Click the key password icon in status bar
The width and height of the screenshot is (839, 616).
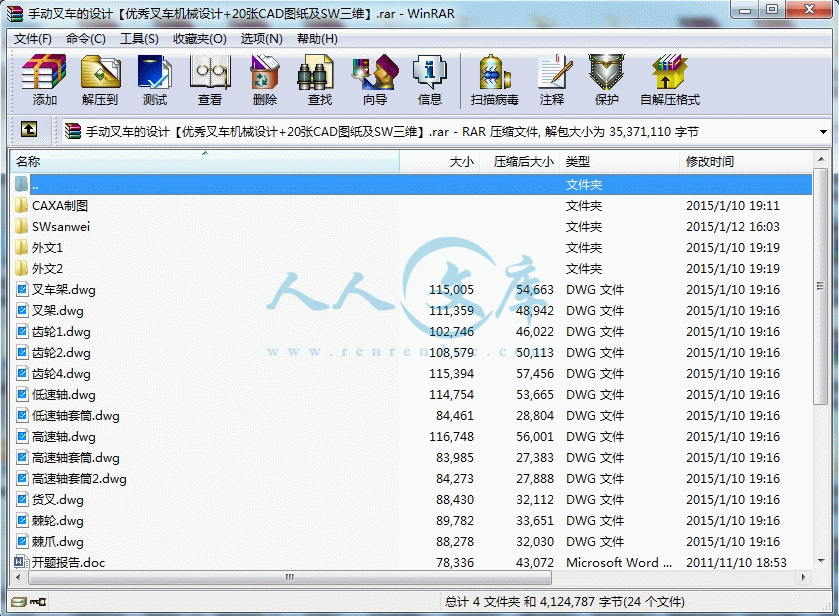38,602
